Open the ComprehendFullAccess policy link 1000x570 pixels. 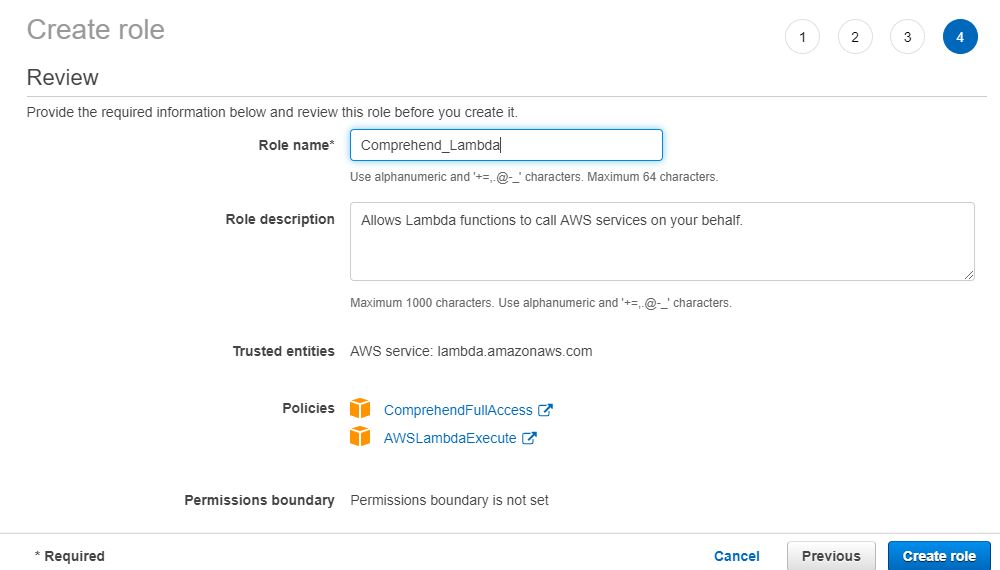(458, 410)
